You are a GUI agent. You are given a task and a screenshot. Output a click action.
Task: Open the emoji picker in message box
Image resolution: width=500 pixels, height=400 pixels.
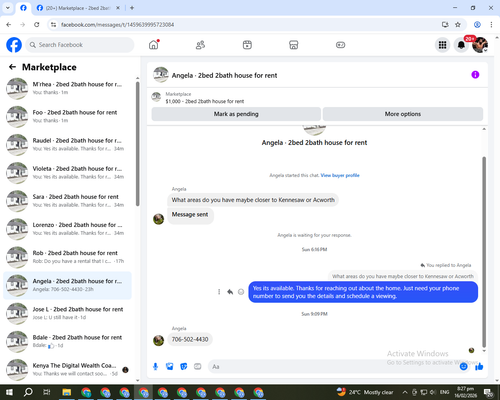(x=463, y=367)
